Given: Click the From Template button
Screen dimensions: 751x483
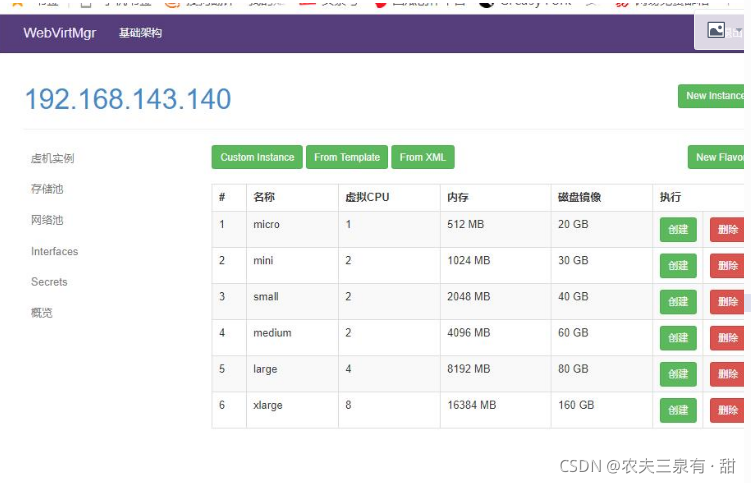Looking at the screenshot, I should pos(347,157).
